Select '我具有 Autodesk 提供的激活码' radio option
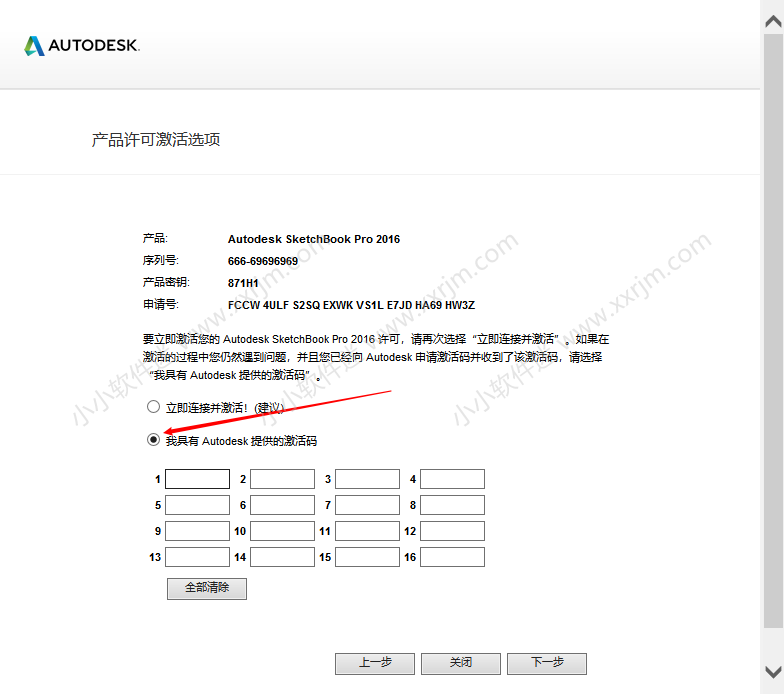This screenshot has width=784, height=694. [x=154, y=440]
